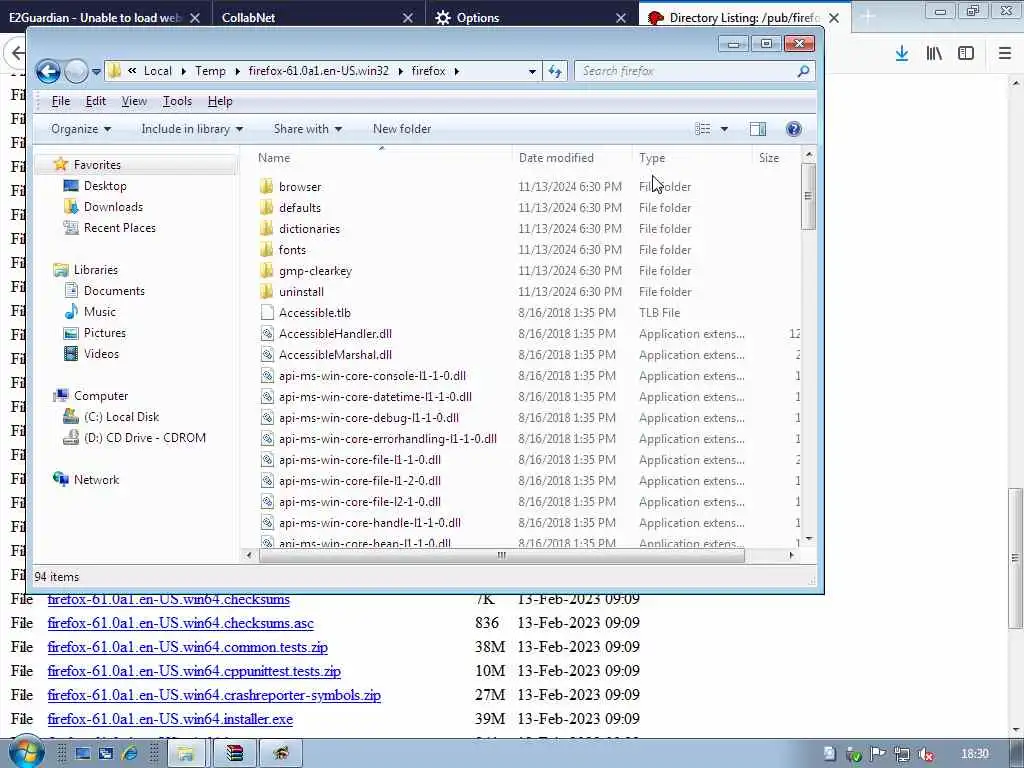Select the gmp-clearkey folder icon
1024x768 pixels.
pyautogui.click(x=266, y=270)
